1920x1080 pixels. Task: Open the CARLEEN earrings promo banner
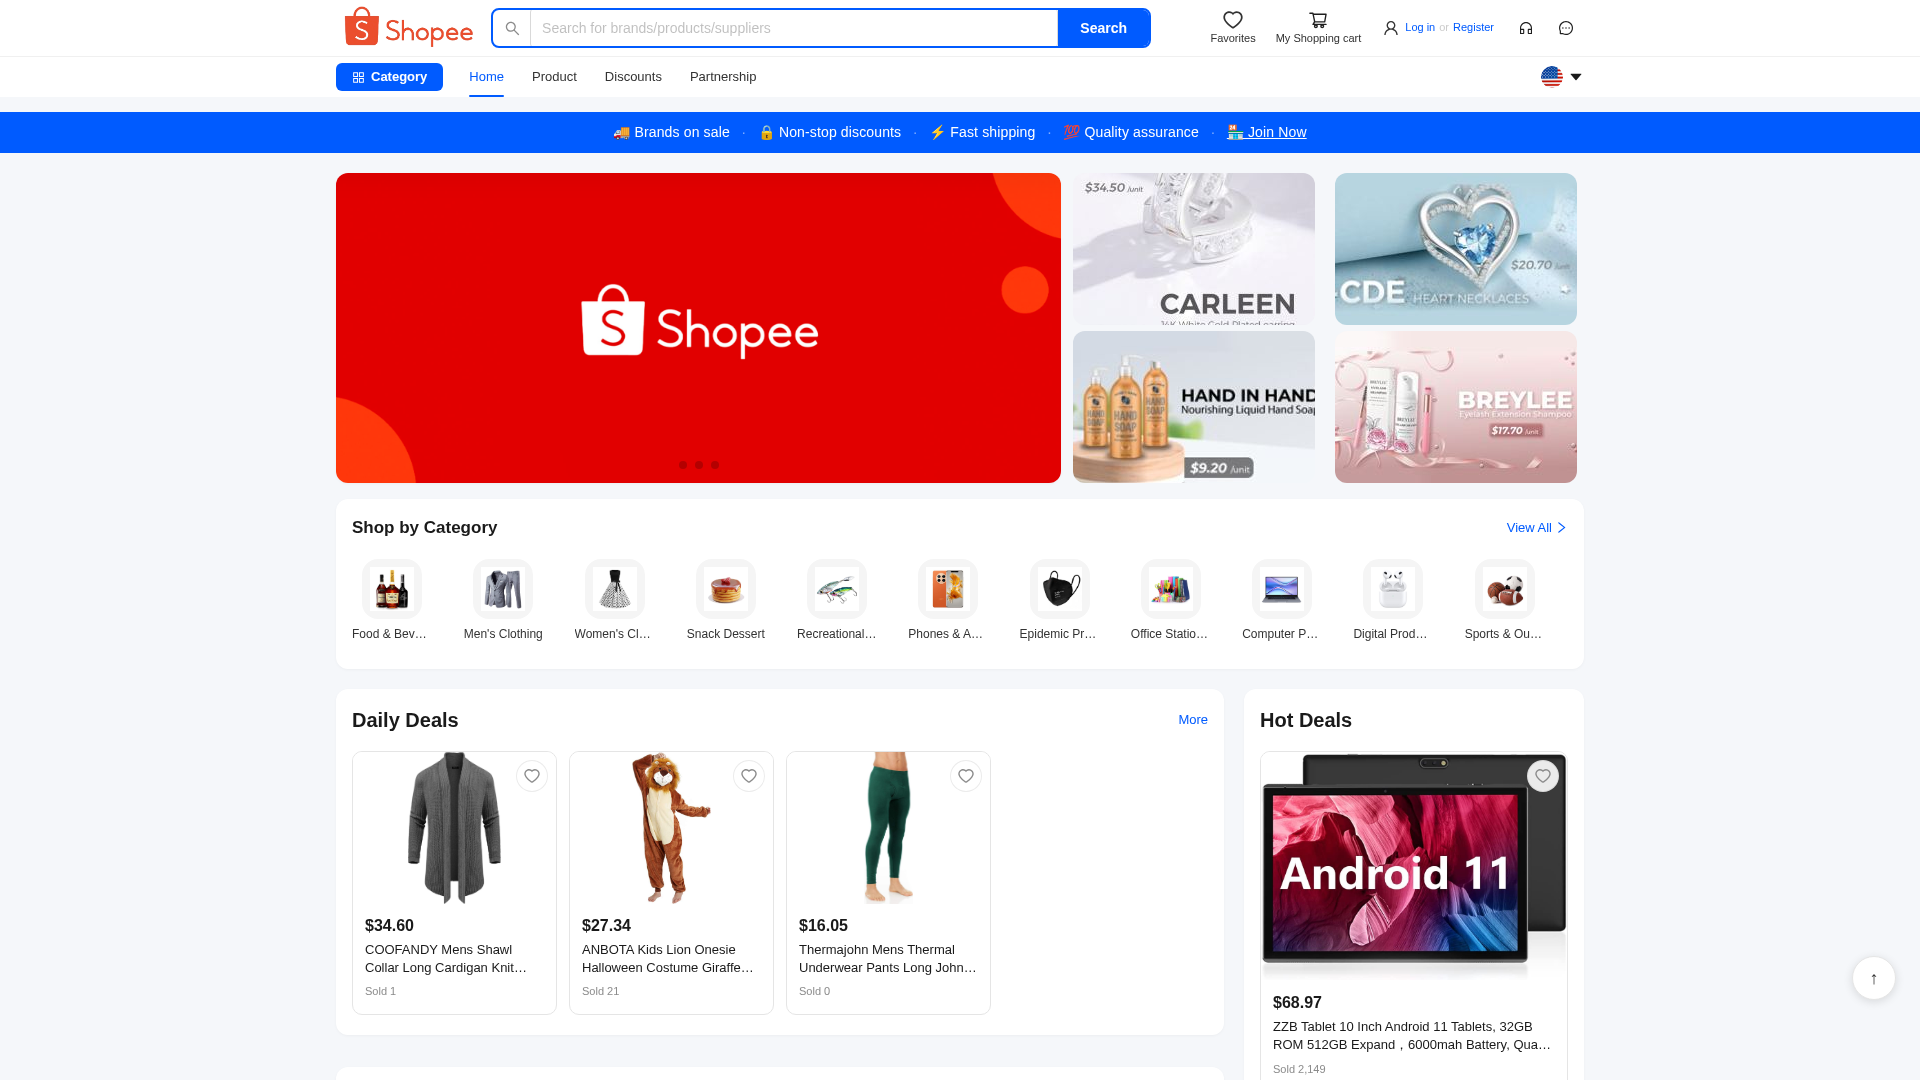tap(1194, 249)
